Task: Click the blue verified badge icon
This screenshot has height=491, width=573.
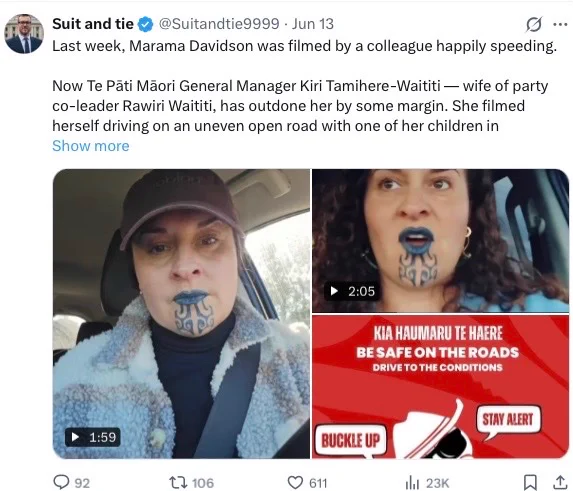Action: 145,24
